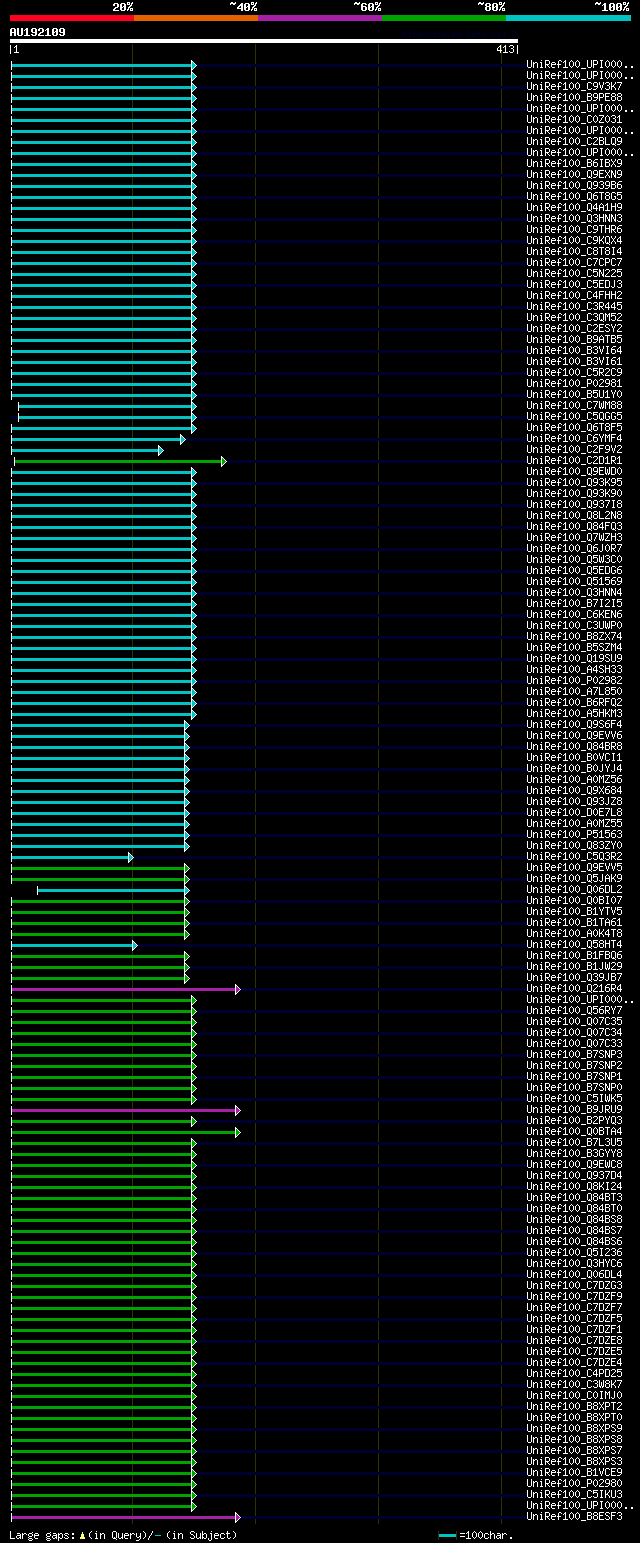The width and height of the screenshot is (640, 1543).
Task: Open hit UniRef100_C9V3K7
Action: tap(574, 87)
